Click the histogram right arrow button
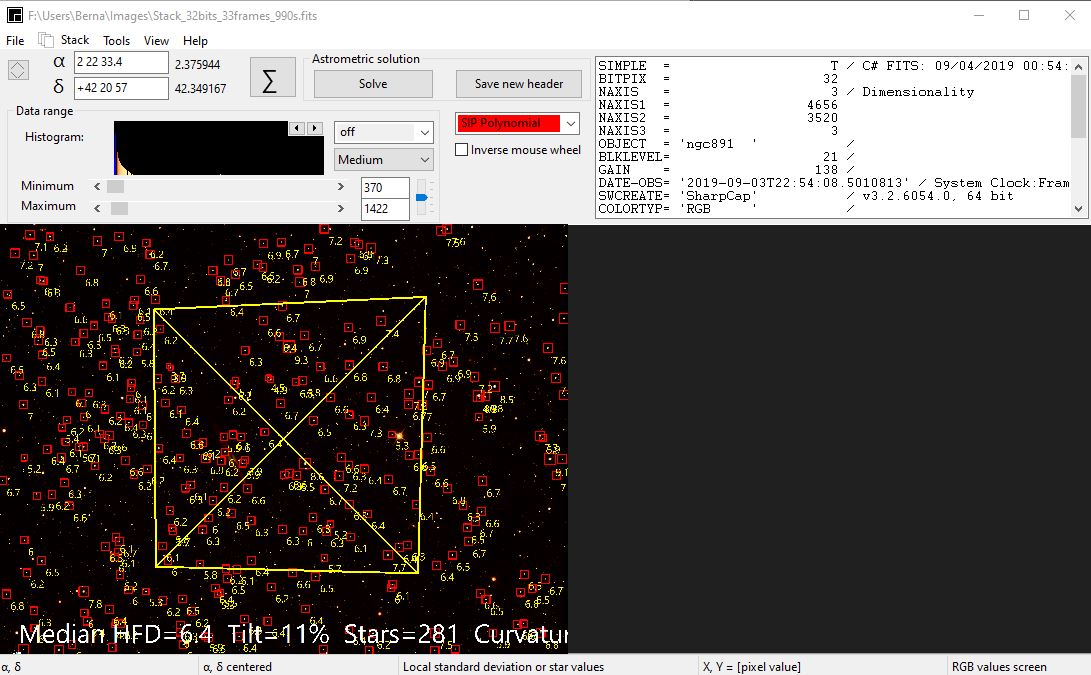Screen dimensions: 1091x675 [314, 129]
